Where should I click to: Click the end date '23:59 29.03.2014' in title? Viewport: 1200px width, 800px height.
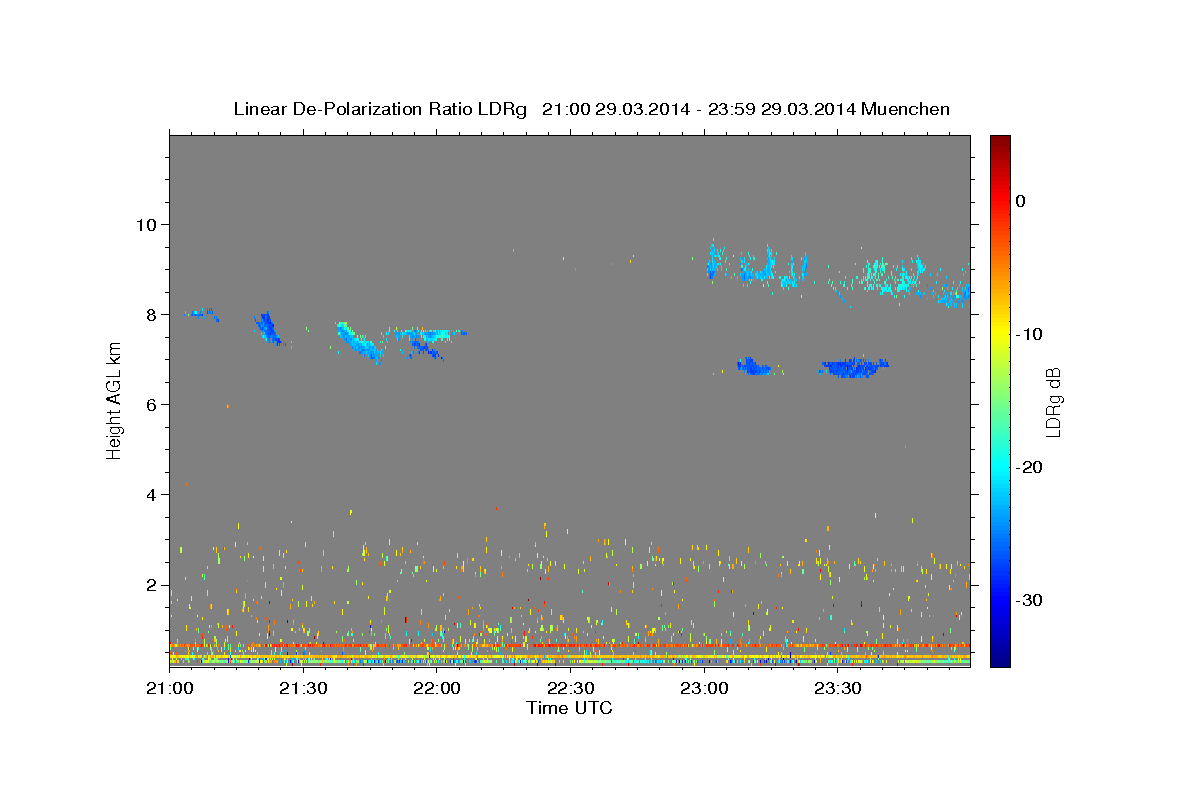click(783, 109)
